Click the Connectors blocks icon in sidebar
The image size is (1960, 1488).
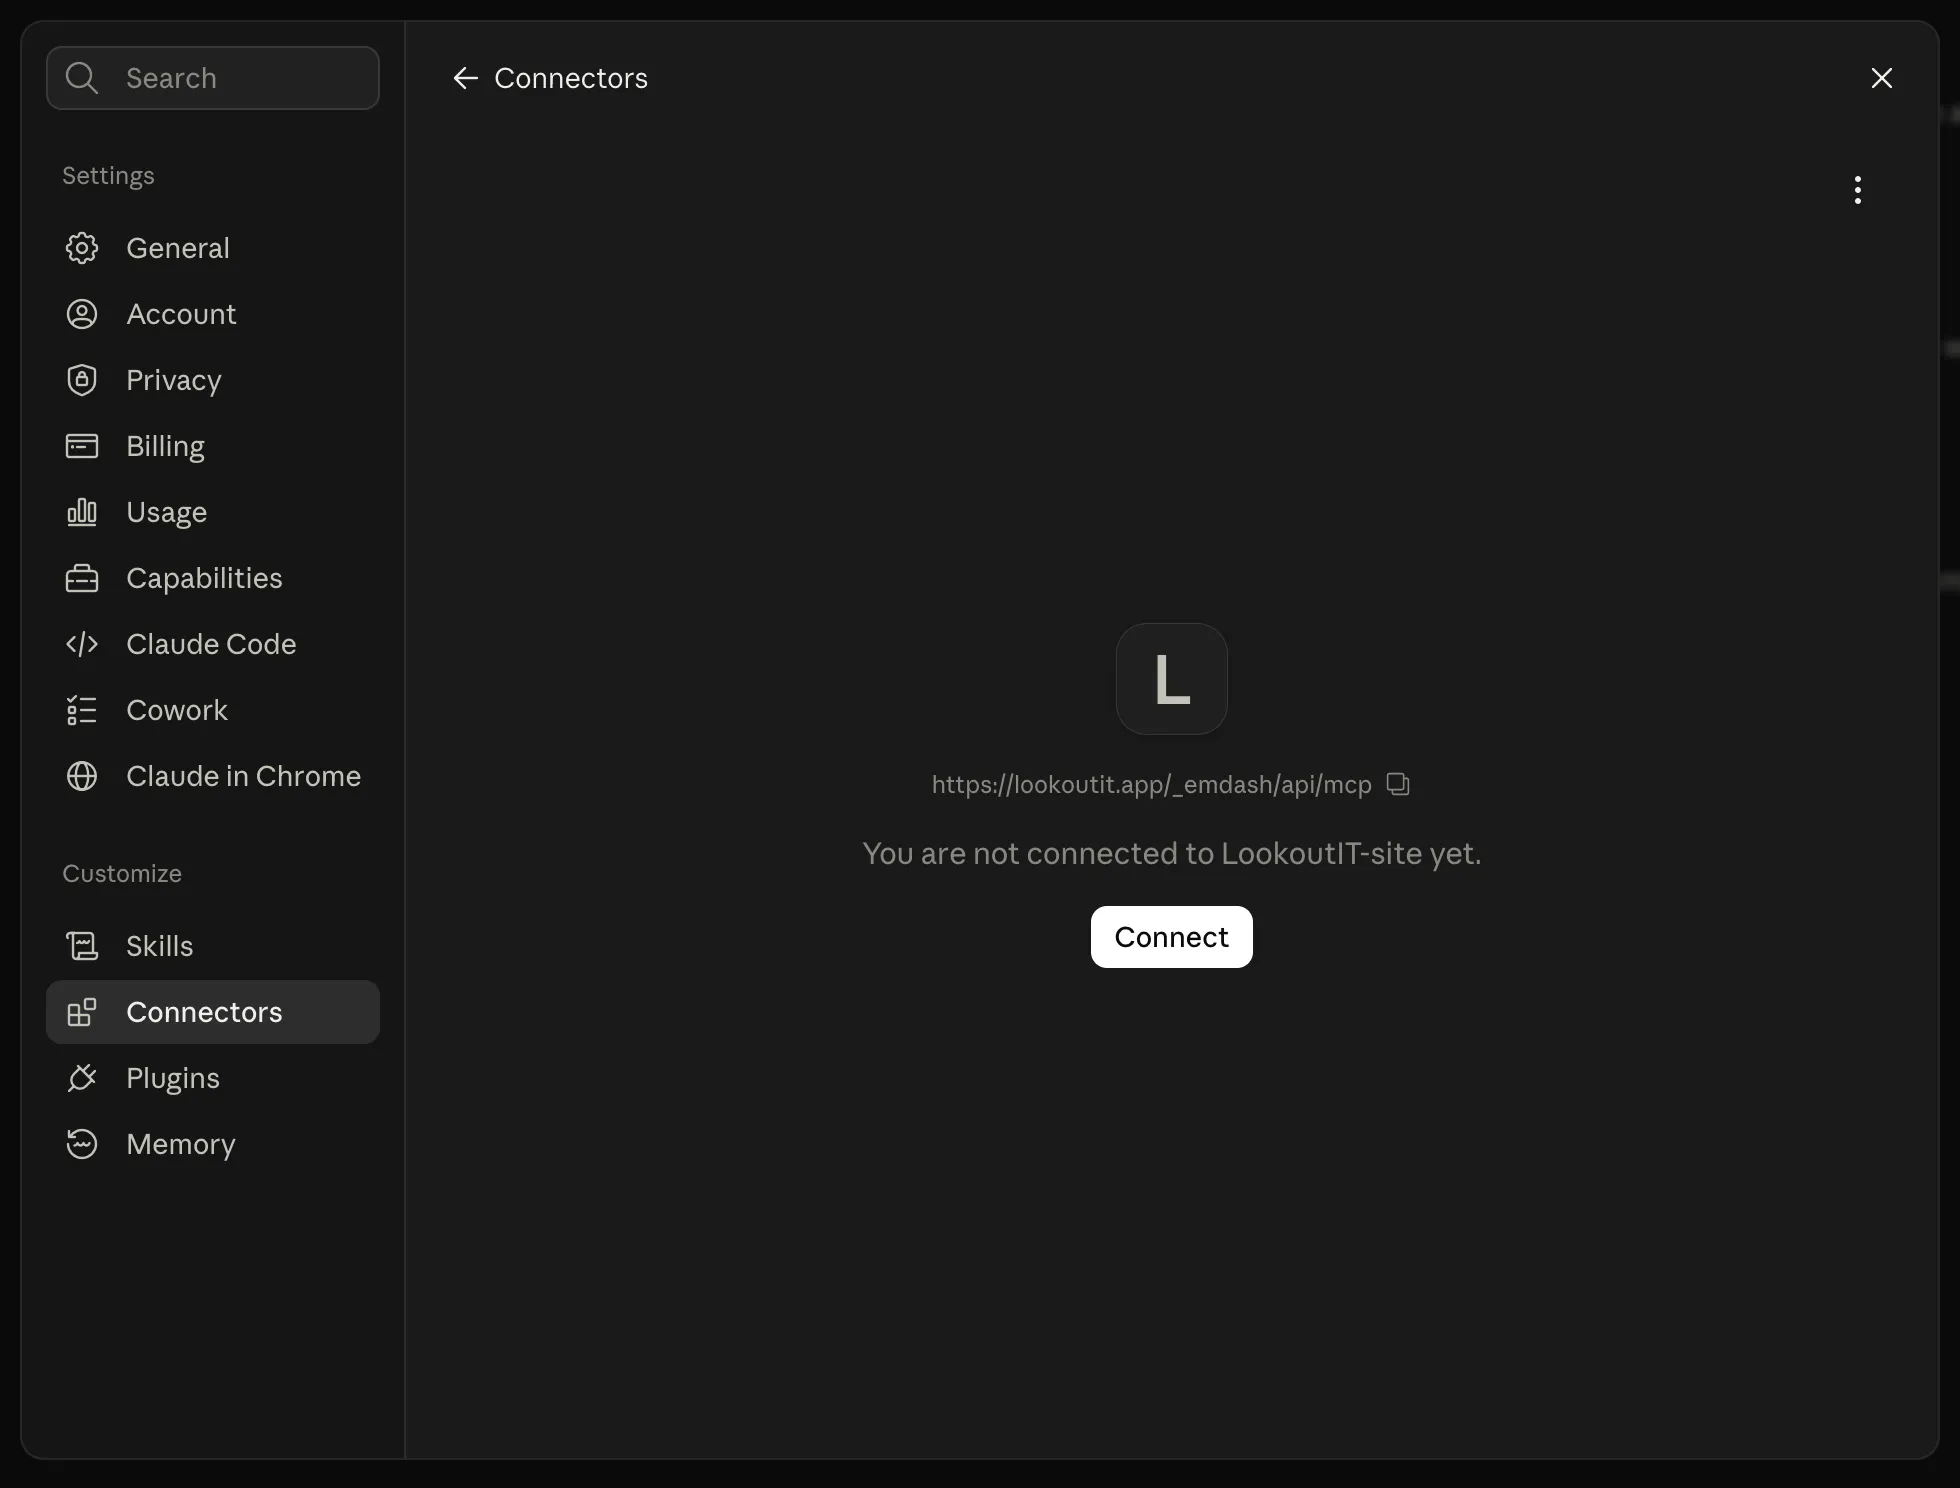tap(82, 1012)
